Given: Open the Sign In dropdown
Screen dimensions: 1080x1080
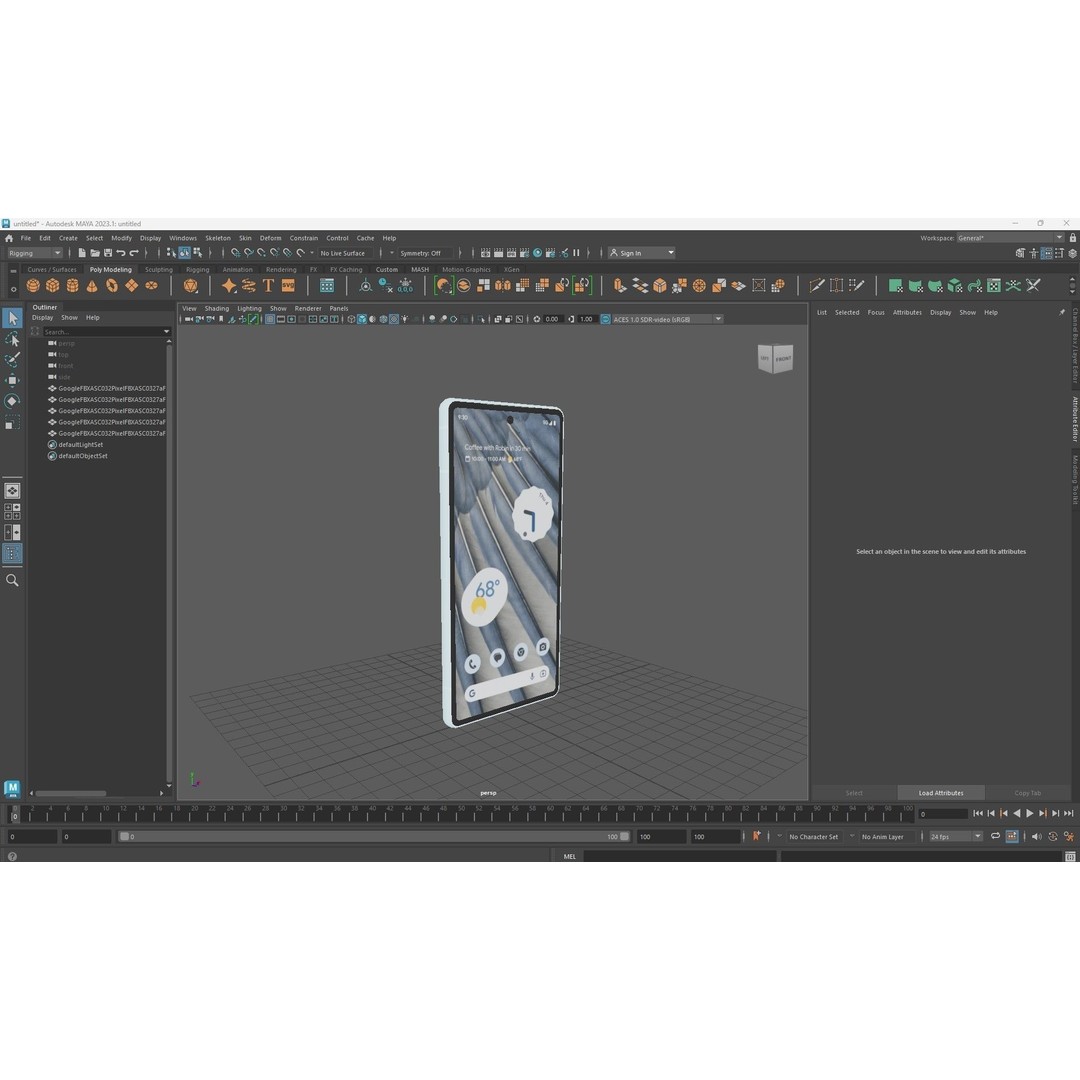Looking at the screenshot, I should [x=641, y=253].
